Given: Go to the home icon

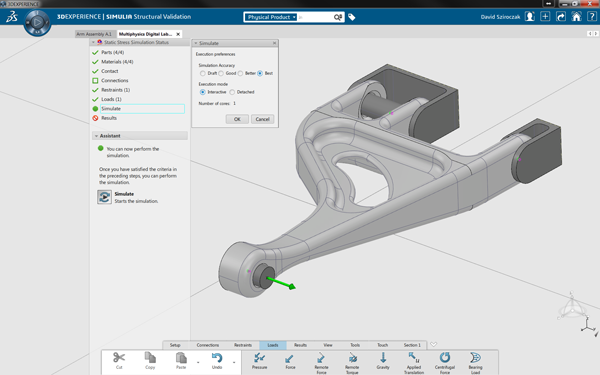Looking at the screenshot, I should click(576, 16).
